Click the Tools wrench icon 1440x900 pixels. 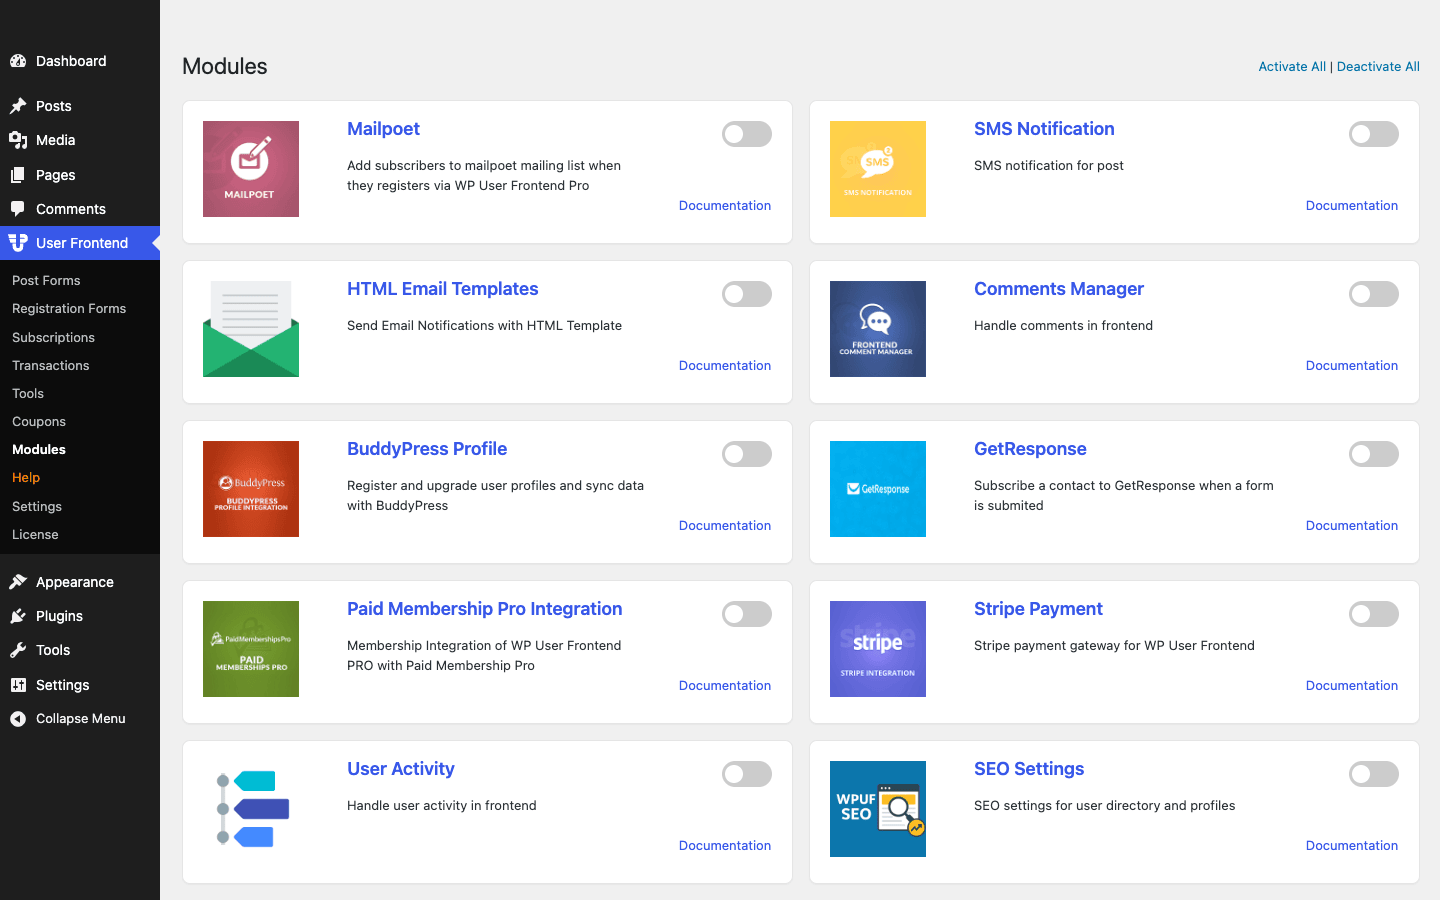coord(18,650)
